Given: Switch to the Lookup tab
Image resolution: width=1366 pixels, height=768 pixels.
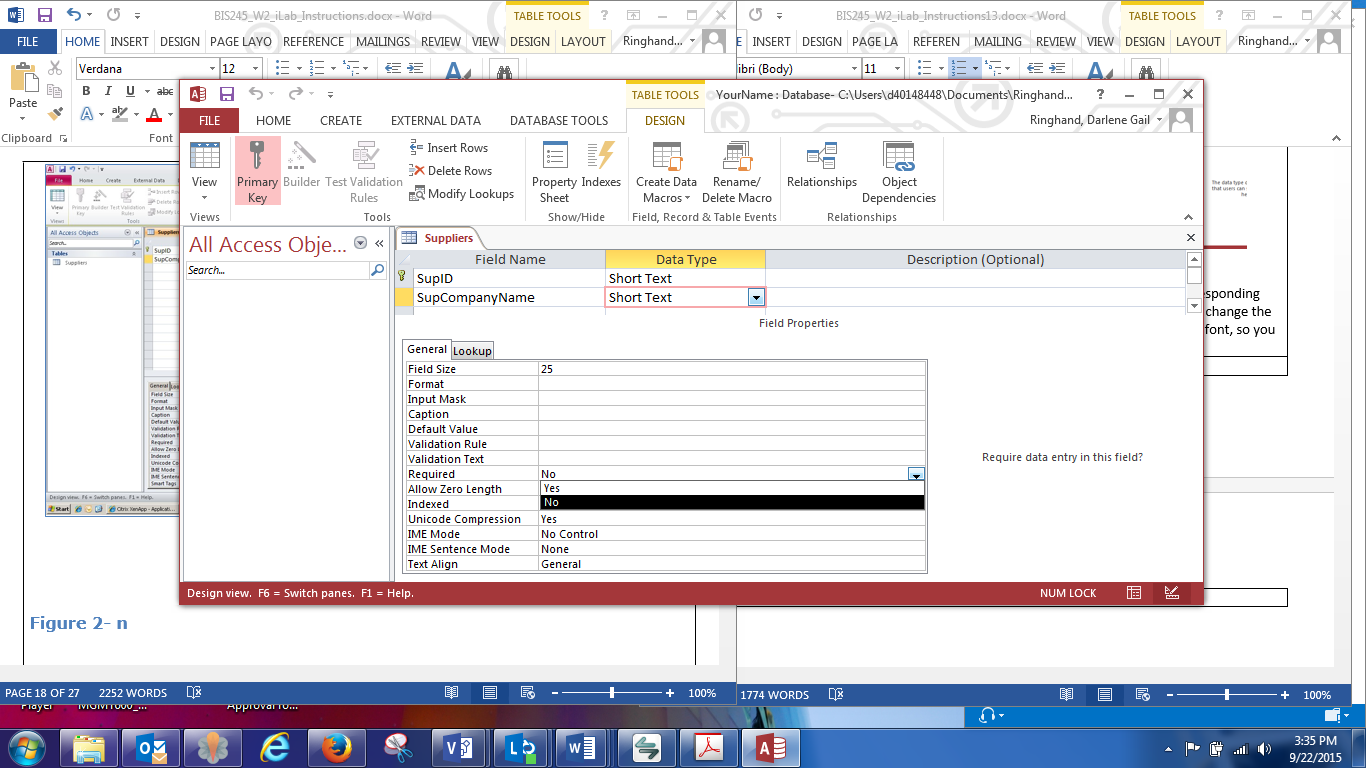Looking at the screenshot, I should click(472, 351).
